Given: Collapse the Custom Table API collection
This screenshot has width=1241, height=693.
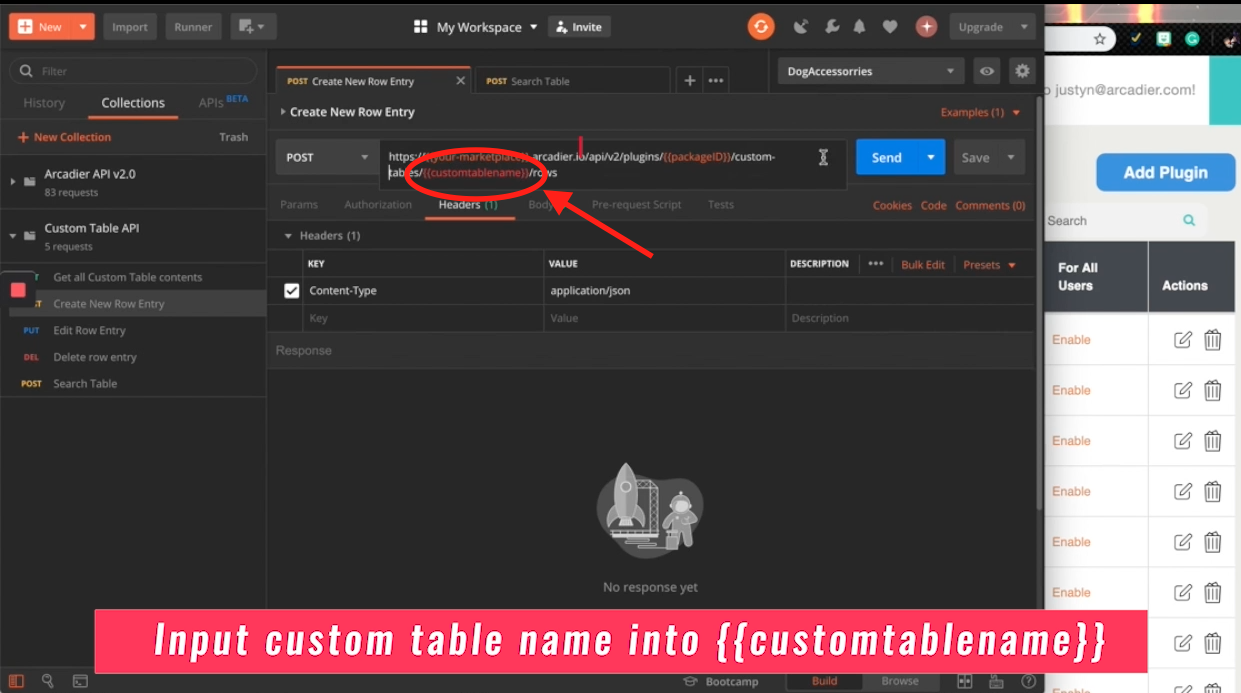Looking at the screenshot, I should click(x=13, y=236).
